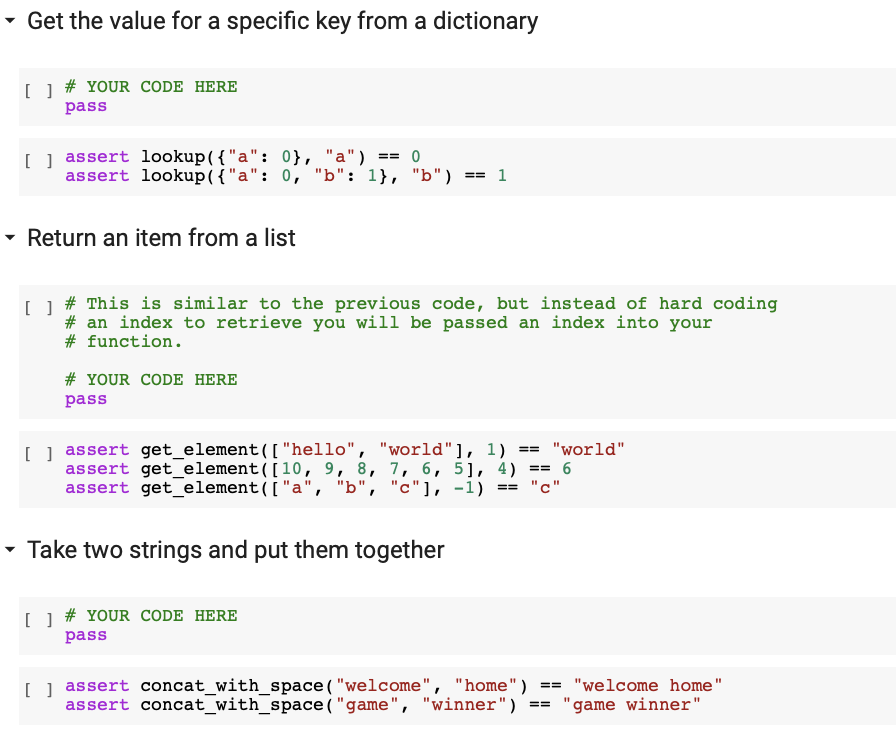Place cursor on "pass" in the string concatenation cell
The width and height of the screenshot is (896, 746).
(86, 635)
